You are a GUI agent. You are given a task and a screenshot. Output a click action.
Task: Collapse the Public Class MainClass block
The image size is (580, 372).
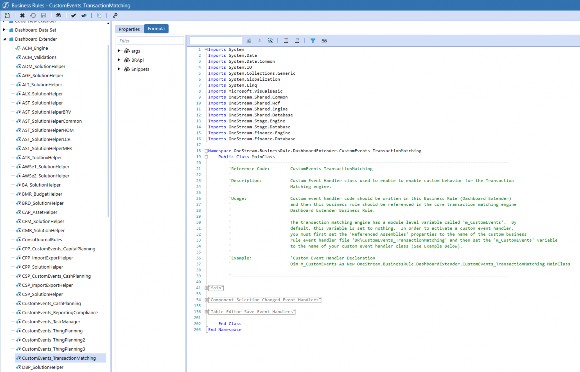(206, 156)
